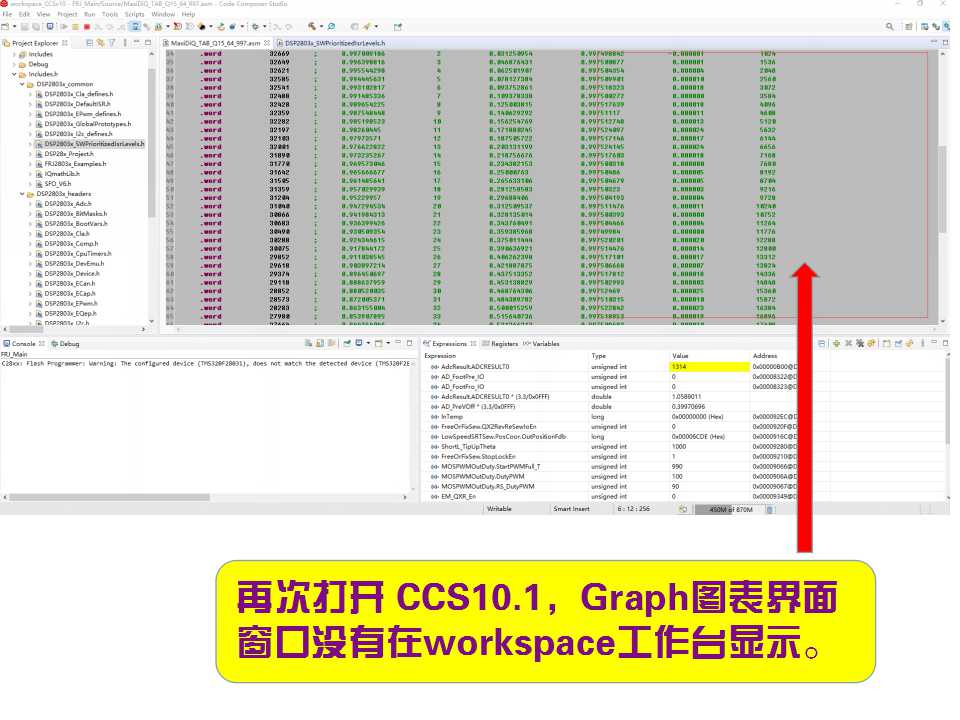Click the Suspend debug toolbar icon
The image size is (960, 720).
click(x=75, y=27)
